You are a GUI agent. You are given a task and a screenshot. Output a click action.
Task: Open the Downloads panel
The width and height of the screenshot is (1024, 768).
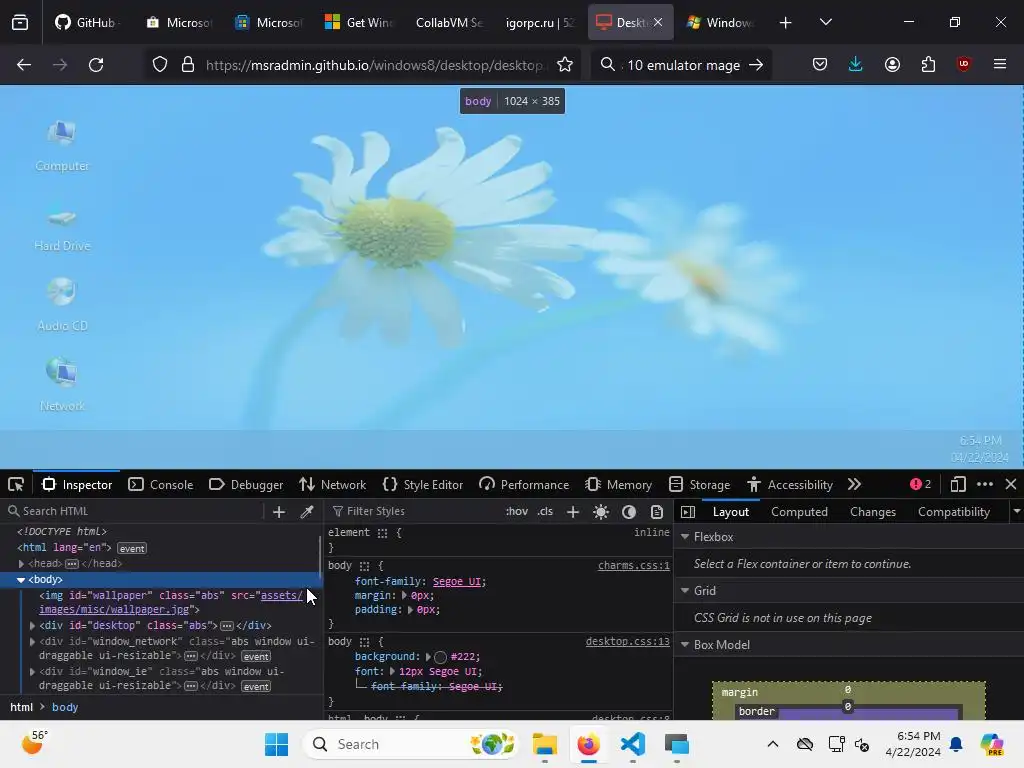pyautogui.click(x=856, y=64)
